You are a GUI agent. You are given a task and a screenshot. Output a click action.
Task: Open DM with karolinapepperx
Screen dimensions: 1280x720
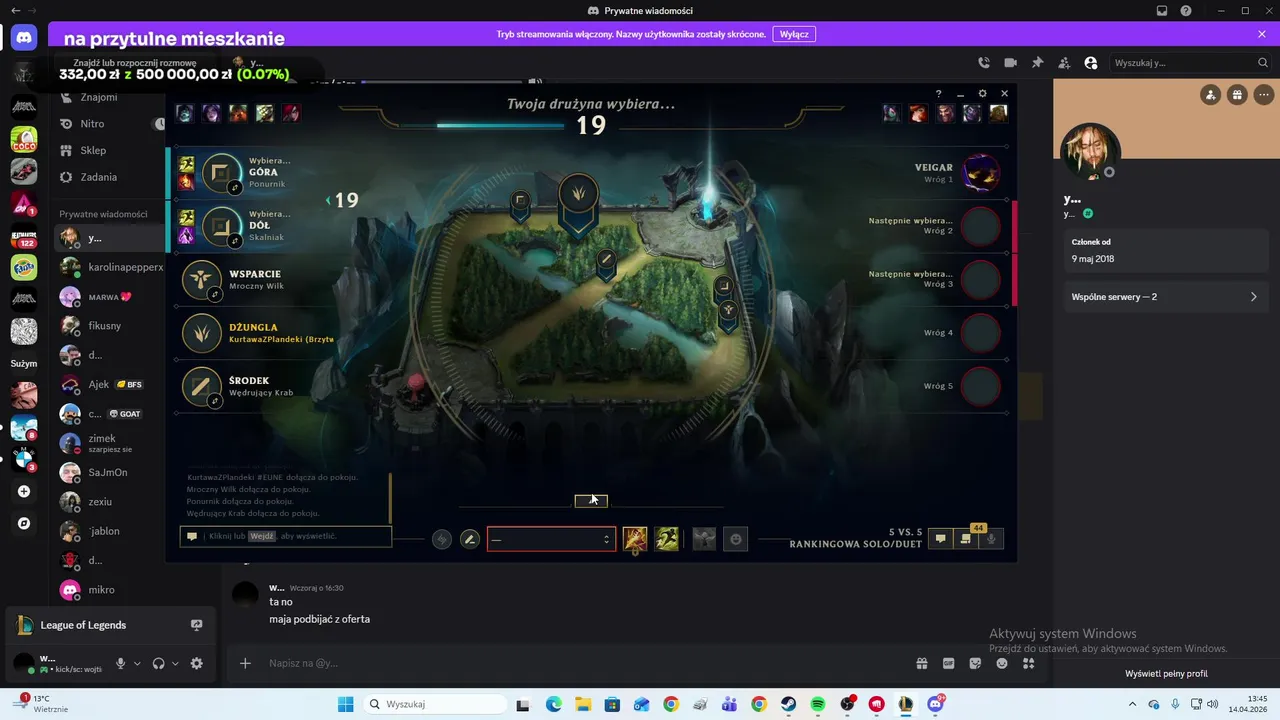point(110,268)
